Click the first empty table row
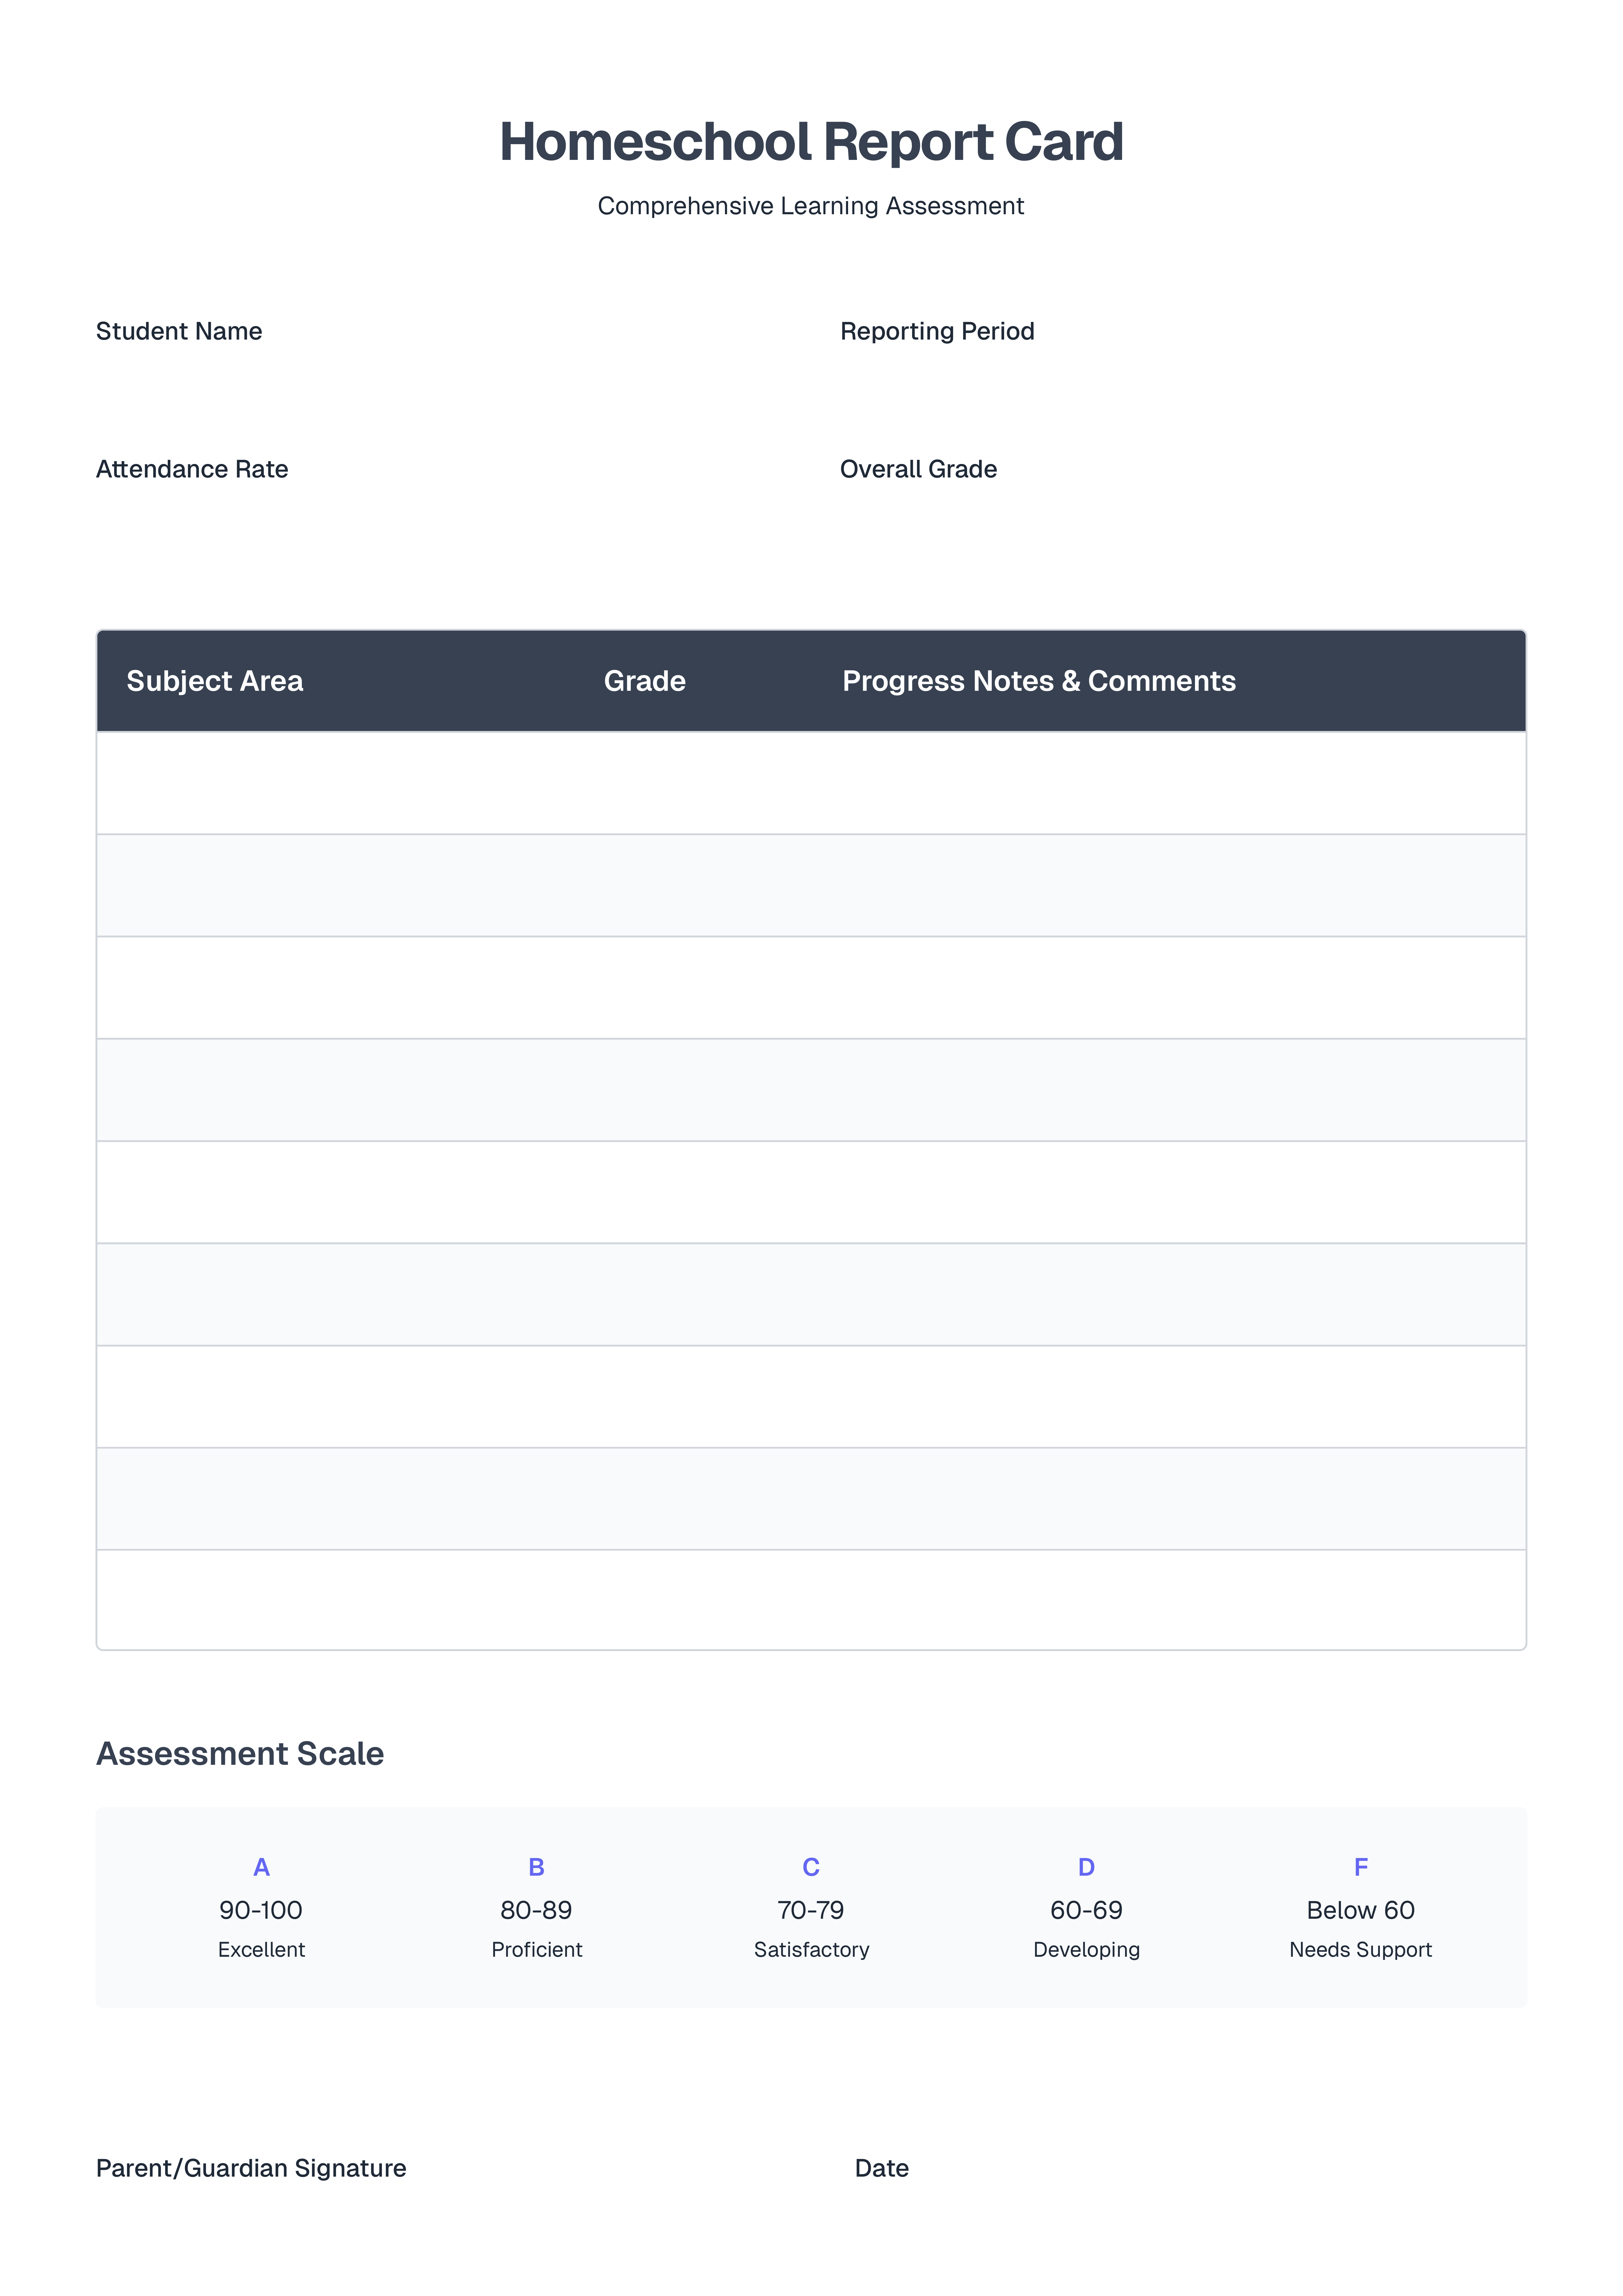Screen dimensions: 1623x2296 click(x=811, y=783)
